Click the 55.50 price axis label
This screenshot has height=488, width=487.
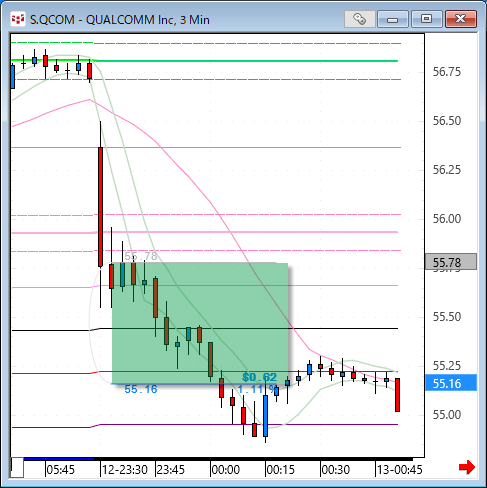pyautogui.click(x=447, y=317)
